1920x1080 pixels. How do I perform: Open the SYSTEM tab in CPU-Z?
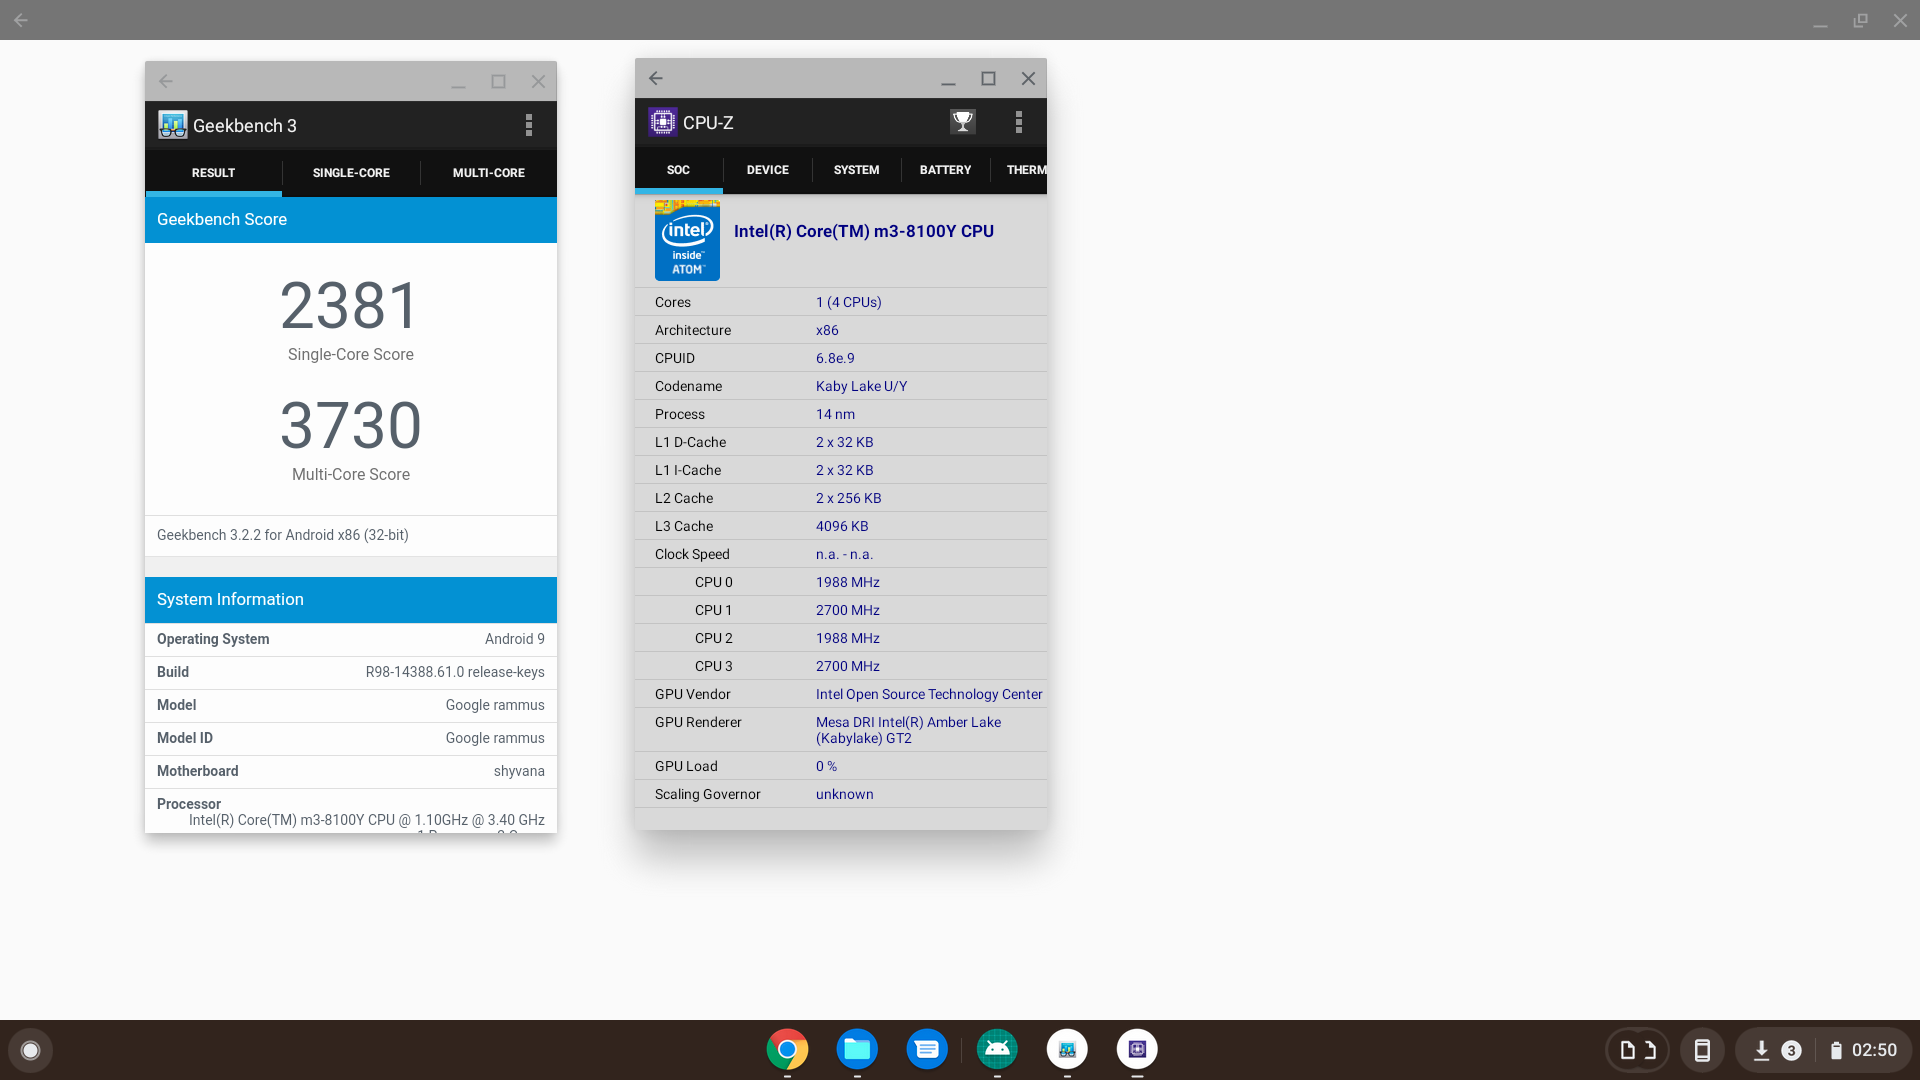pyautogui.click(x=857, y=170)
